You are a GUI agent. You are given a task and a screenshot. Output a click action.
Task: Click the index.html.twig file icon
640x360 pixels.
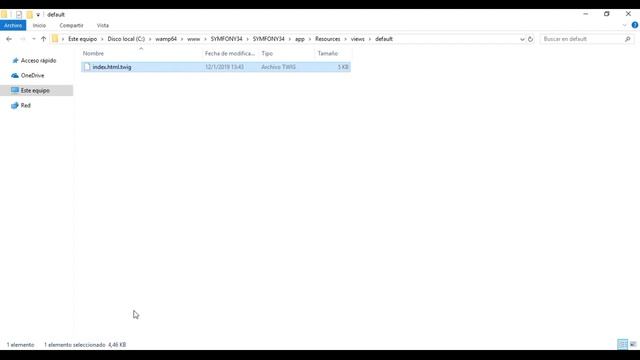point(87,67)
